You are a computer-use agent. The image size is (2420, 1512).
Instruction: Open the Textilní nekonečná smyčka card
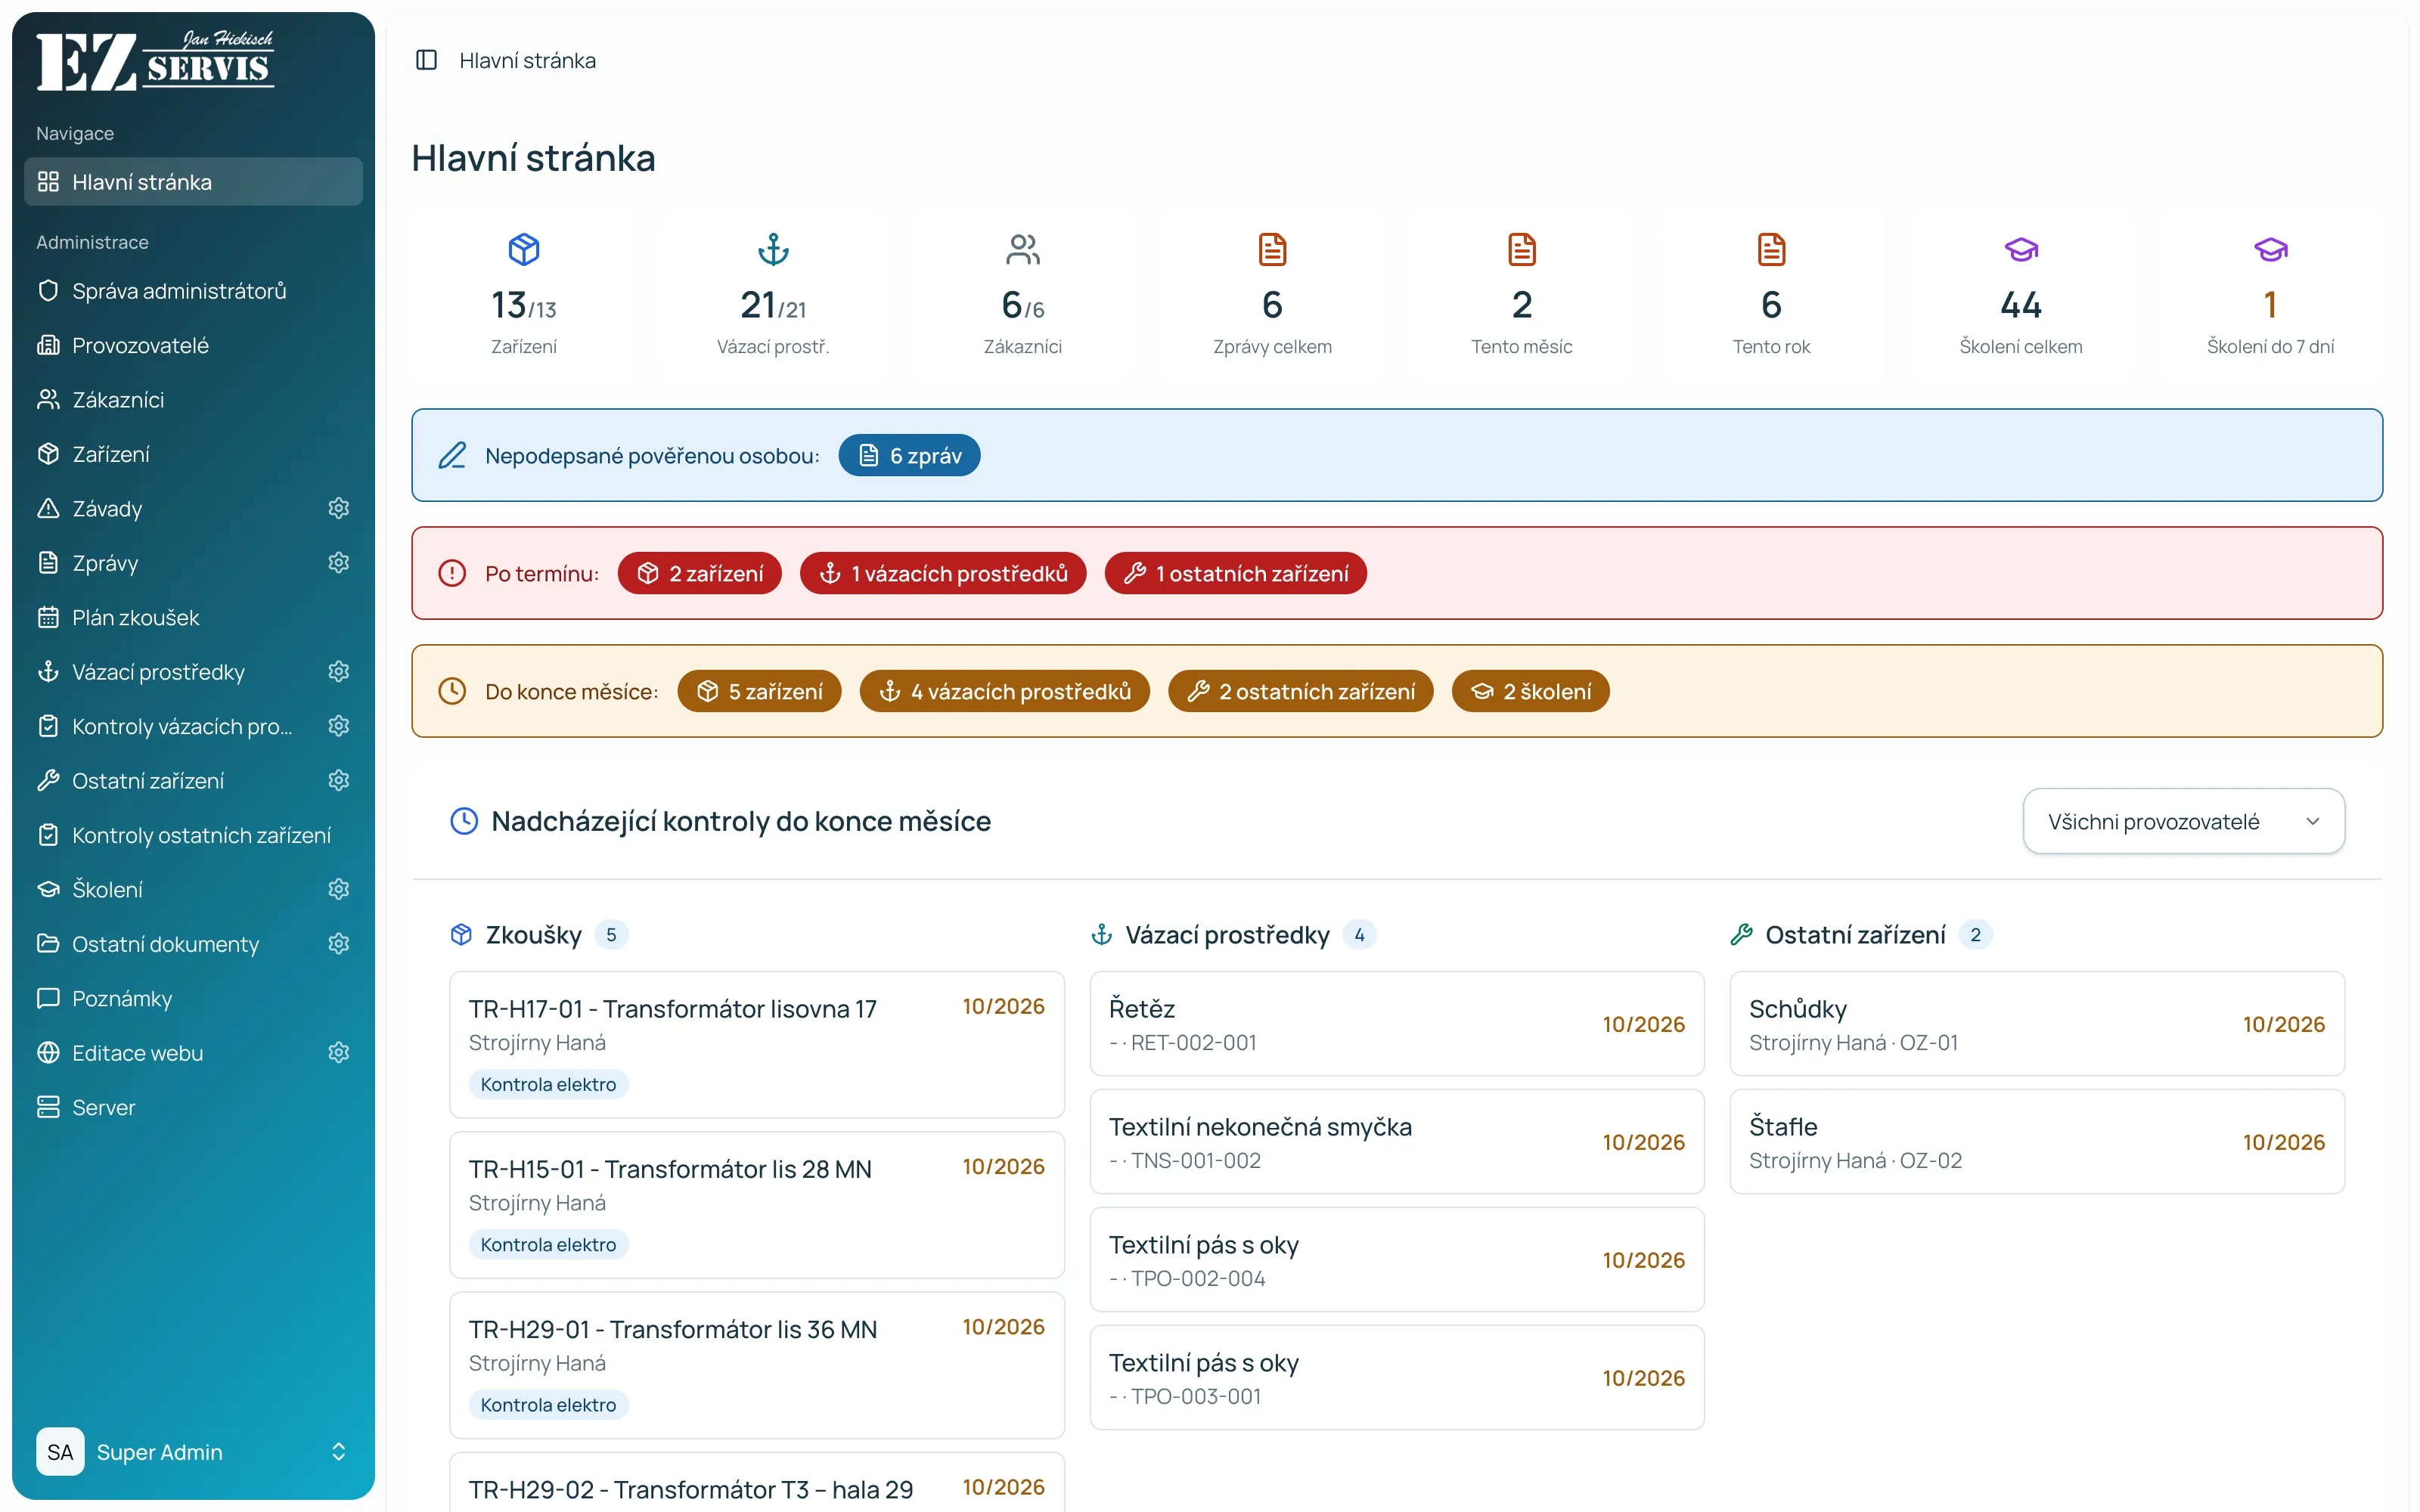pos(1397,1142)
